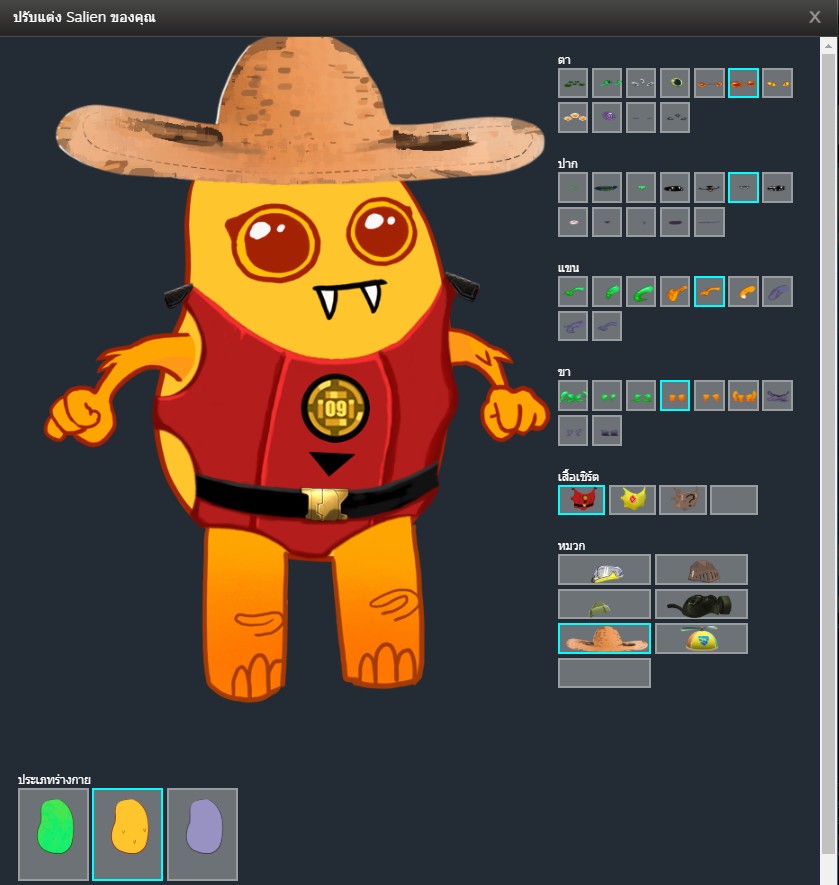This screenshot has width=839, height=885.
Task: Choose the green stubby legs with feet
Action: pos(641,396)
